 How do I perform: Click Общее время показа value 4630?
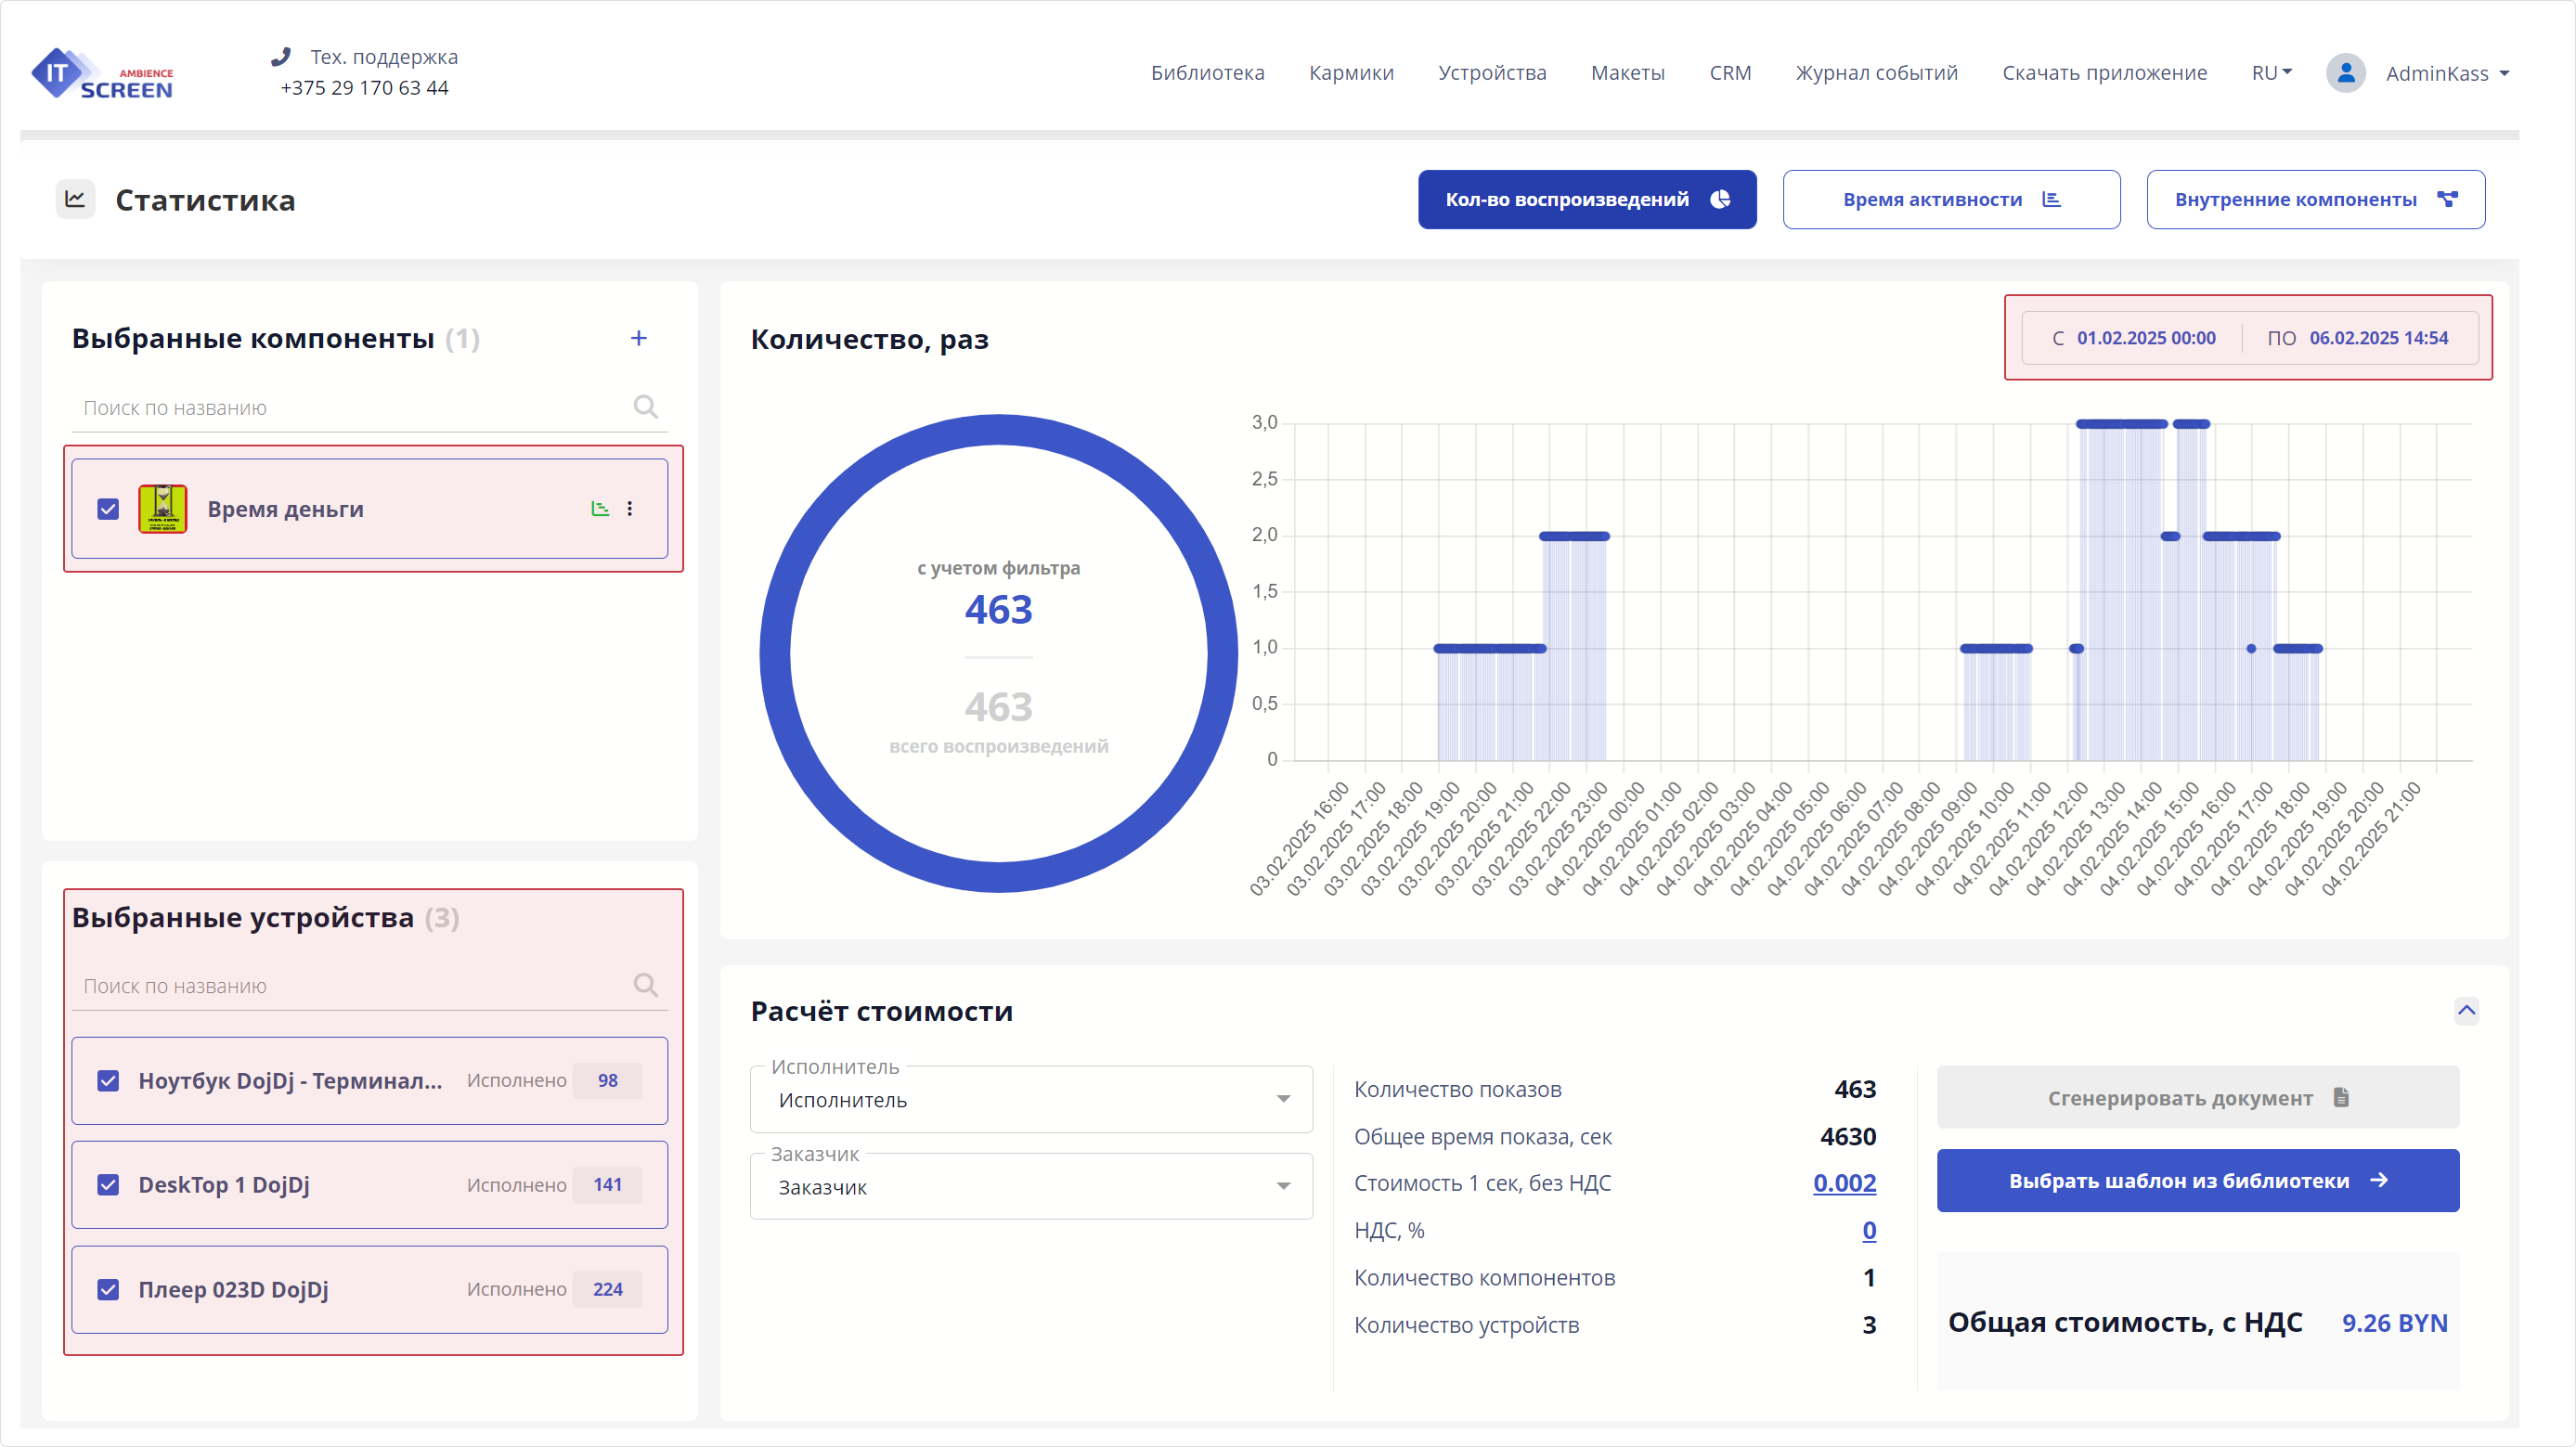coord(1848,1136)
